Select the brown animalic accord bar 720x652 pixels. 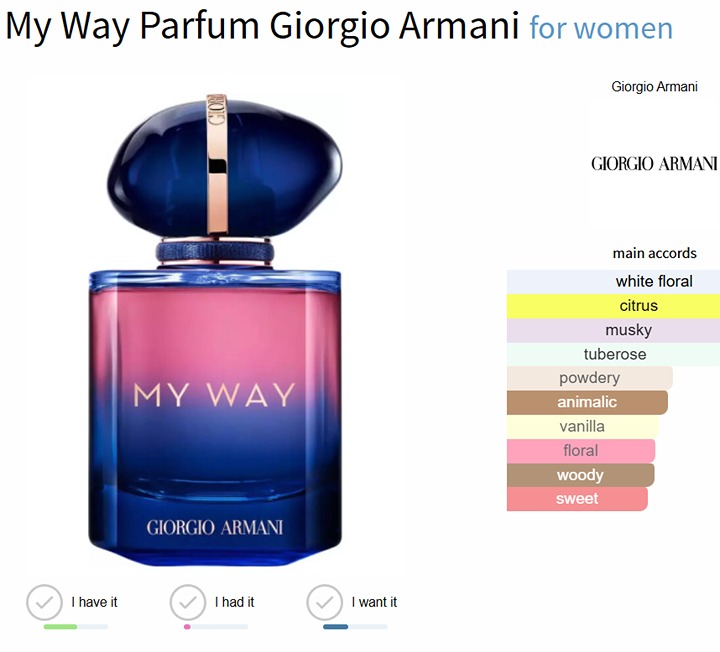587,402
